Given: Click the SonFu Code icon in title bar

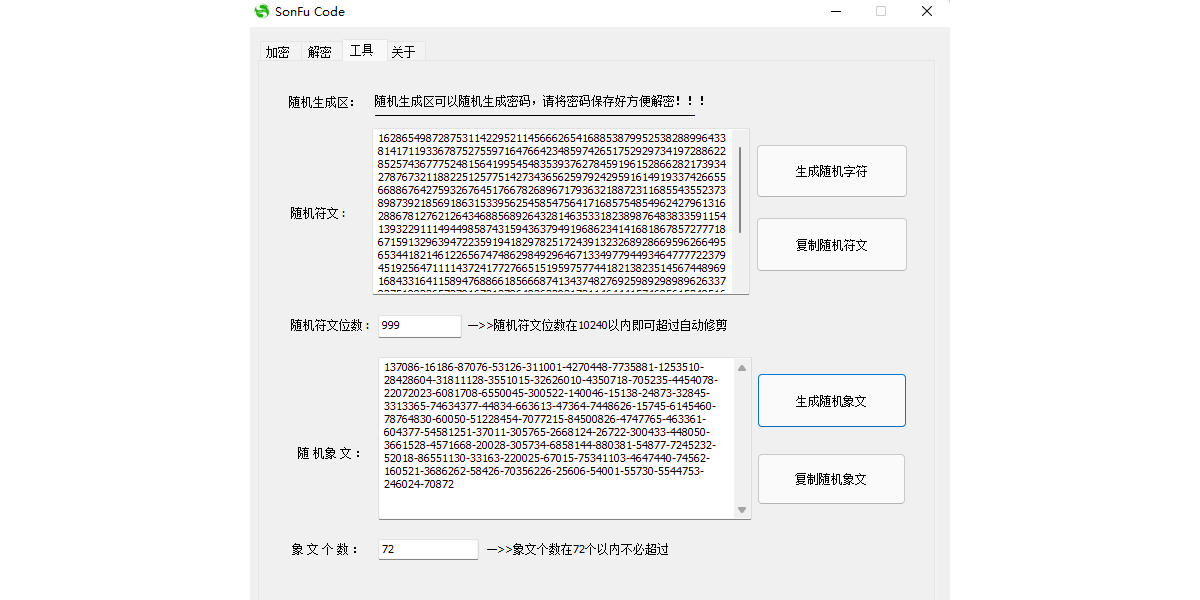Looking at the screenshot, I should [x=262, y=11].
